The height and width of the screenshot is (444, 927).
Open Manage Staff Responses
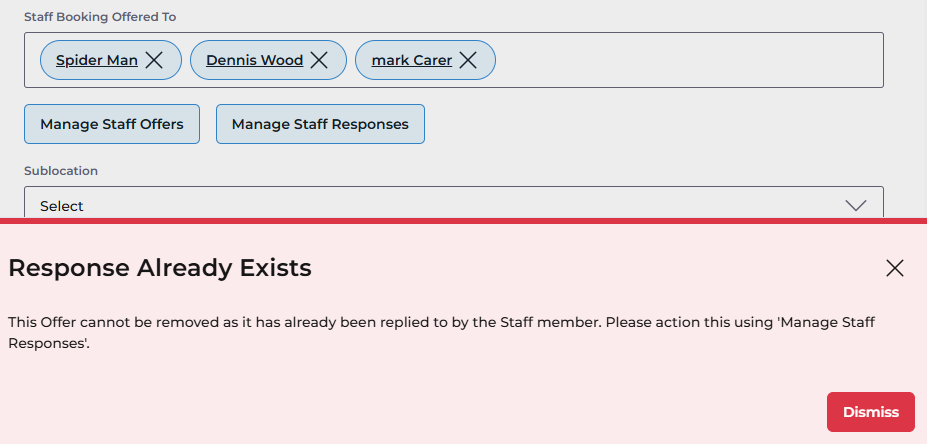(320, 124)
